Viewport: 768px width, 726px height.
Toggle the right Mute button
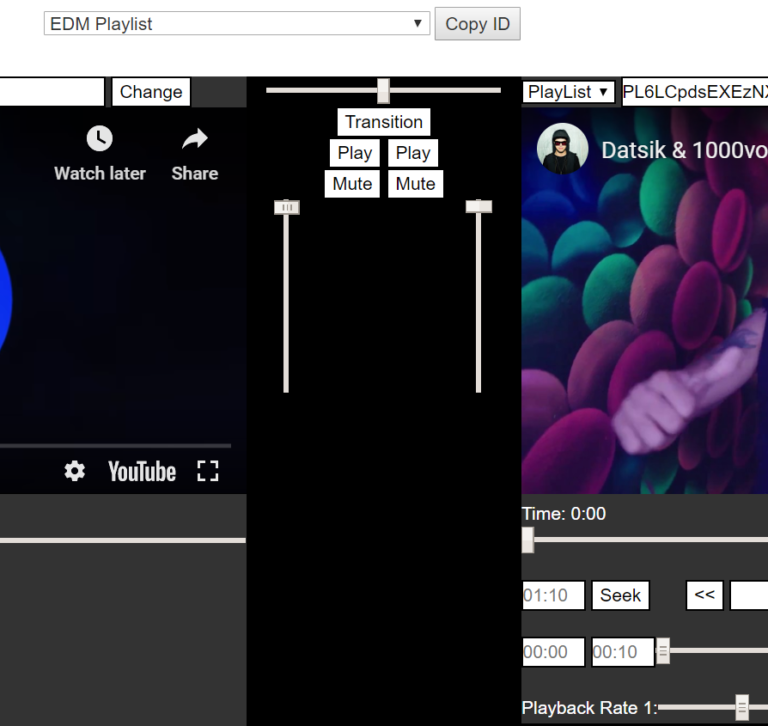click(x=415, y=184)
